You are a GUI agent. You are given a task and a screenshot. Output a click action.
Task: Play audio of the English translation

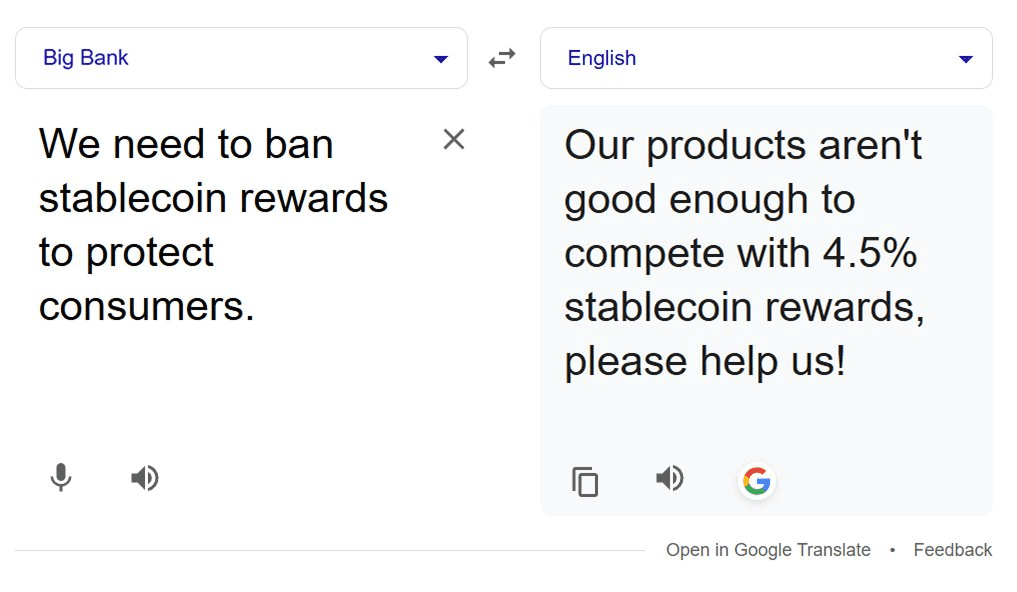[670, 478]
